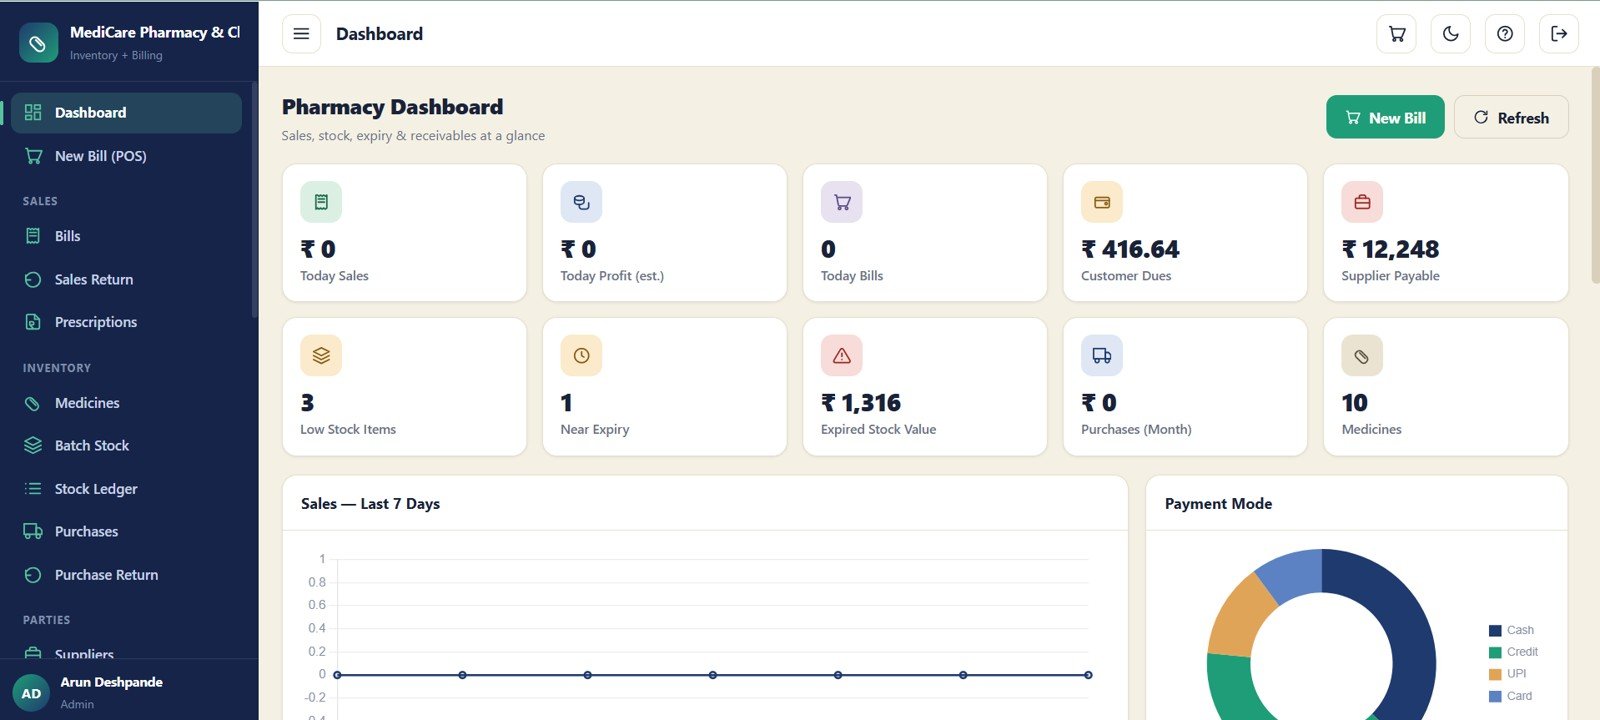Click Medicines pill icon in sidebar
The image size is (1600, 720).
click(x=33, y=403)
